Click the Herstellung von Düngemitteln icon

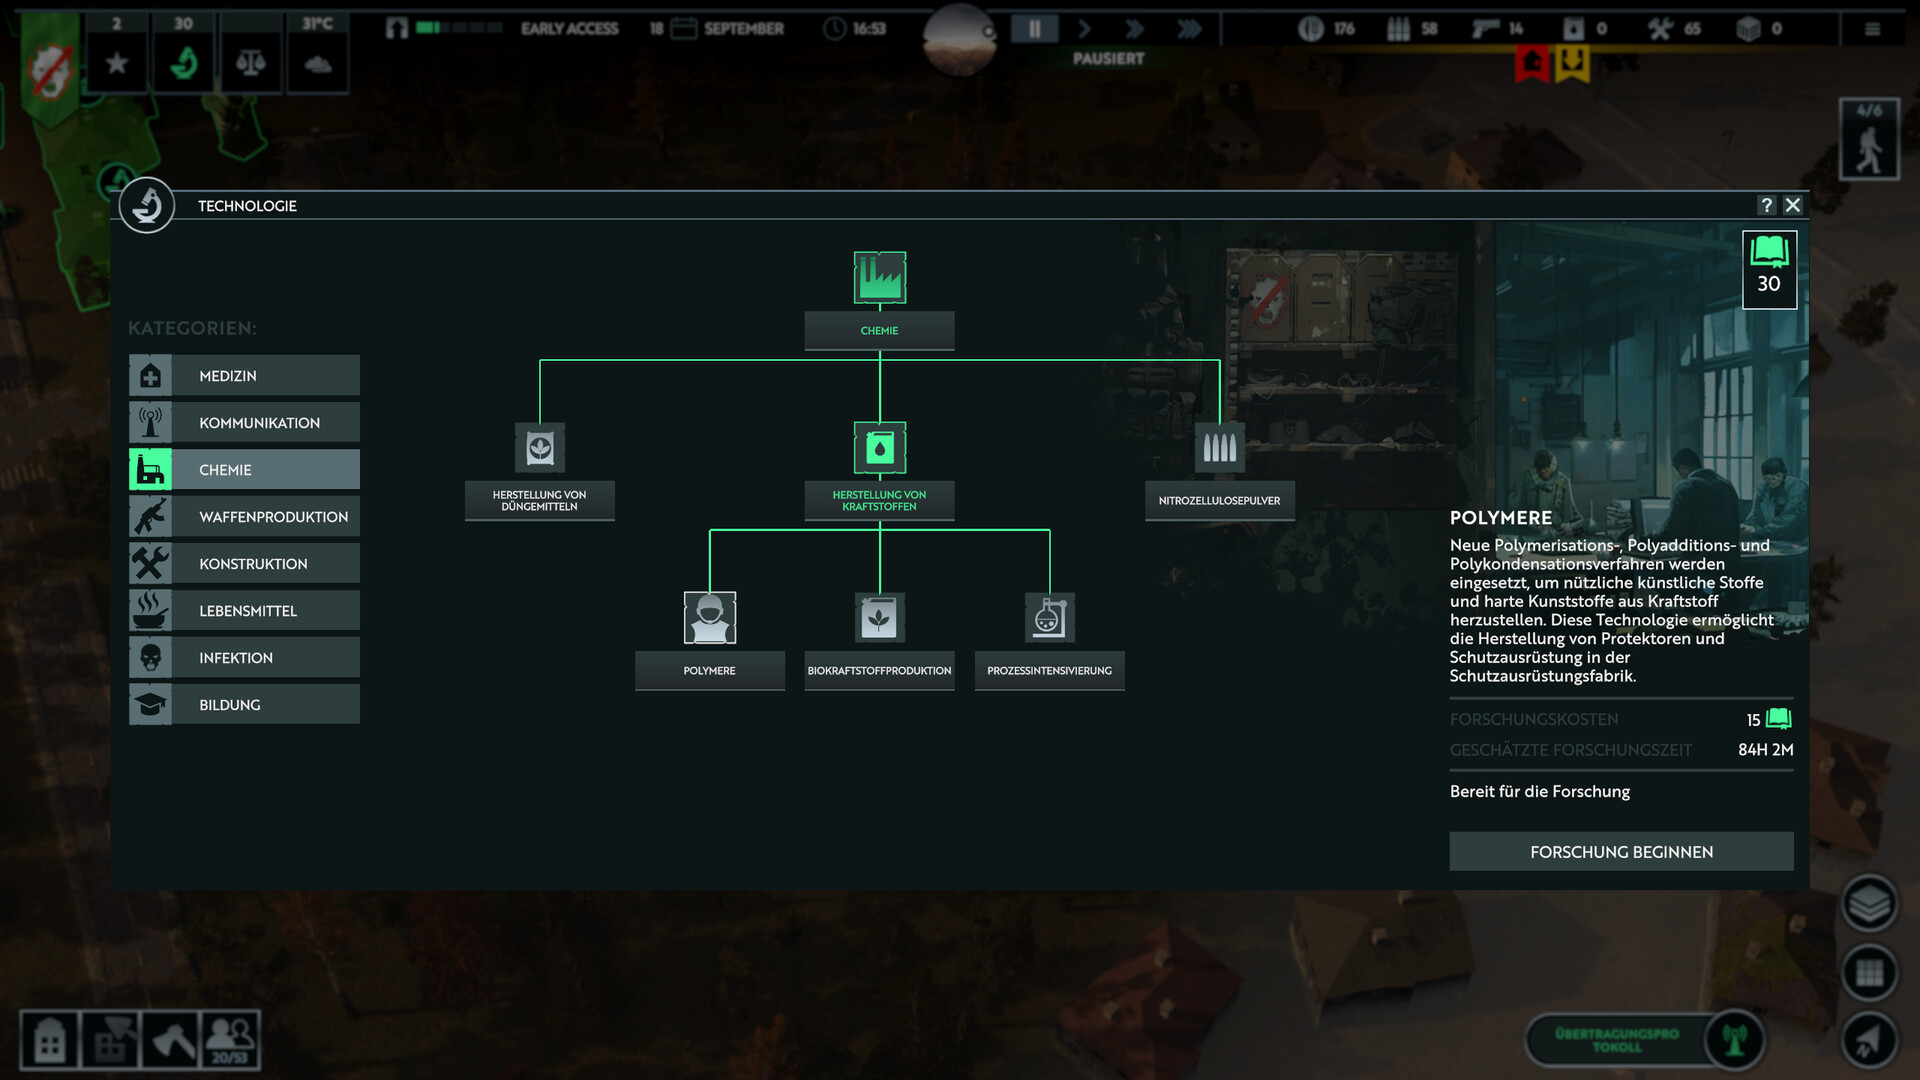click(x=540, y=448)
